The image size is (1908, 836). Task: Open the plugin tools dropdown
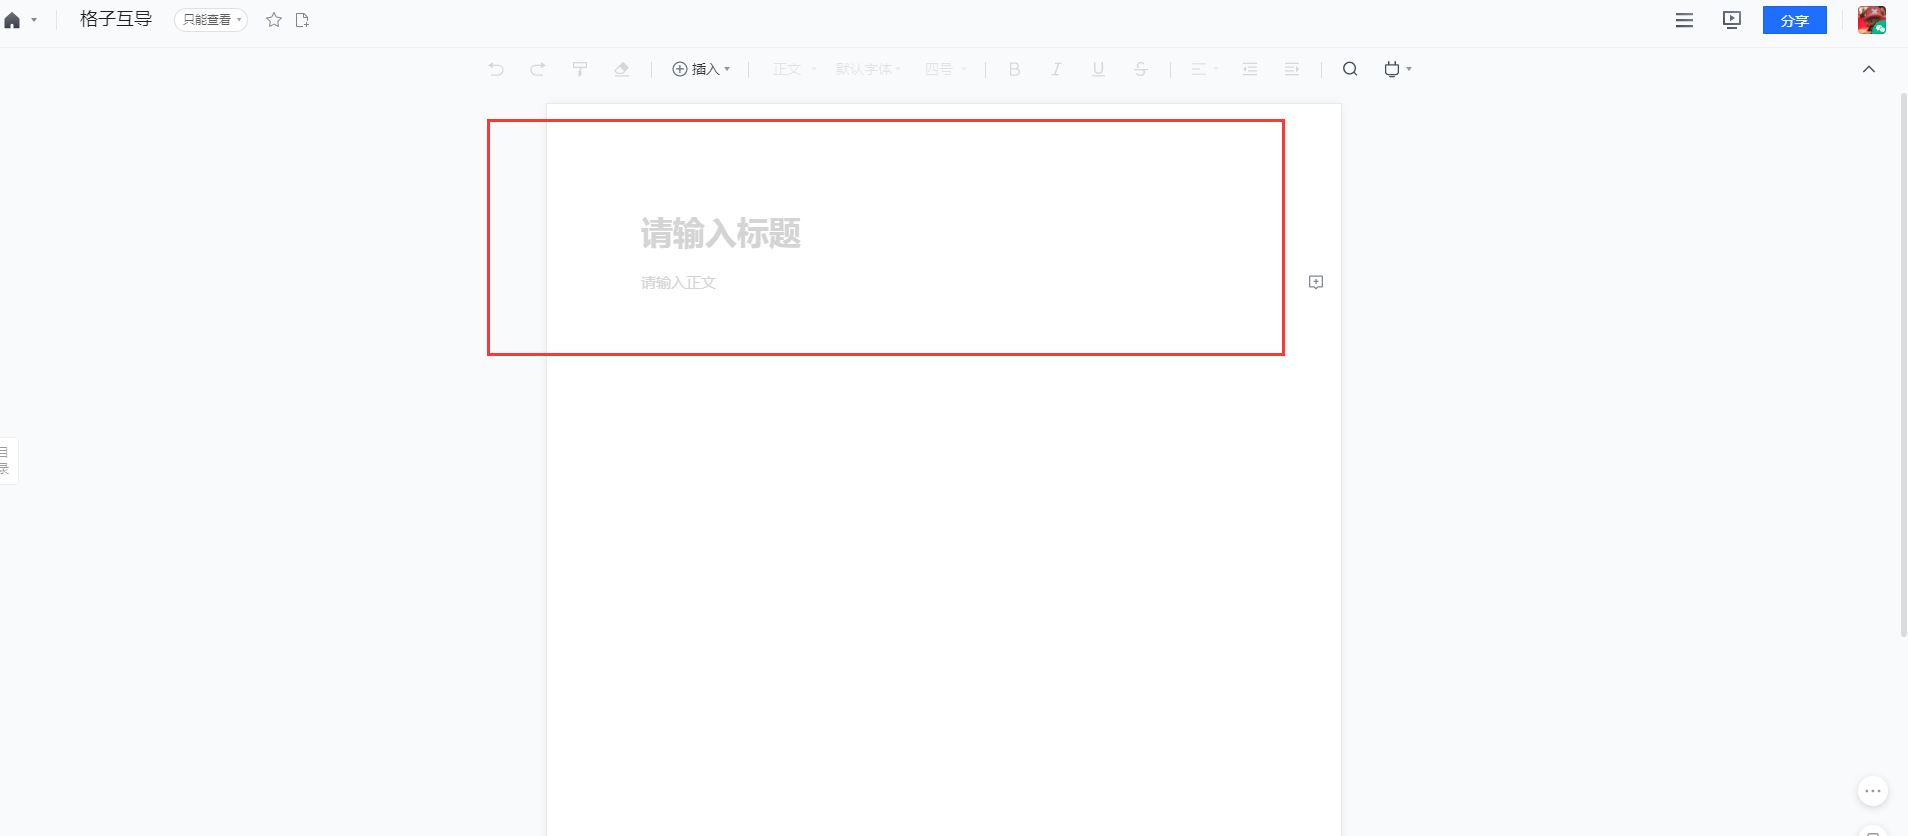pos(1397,69)
